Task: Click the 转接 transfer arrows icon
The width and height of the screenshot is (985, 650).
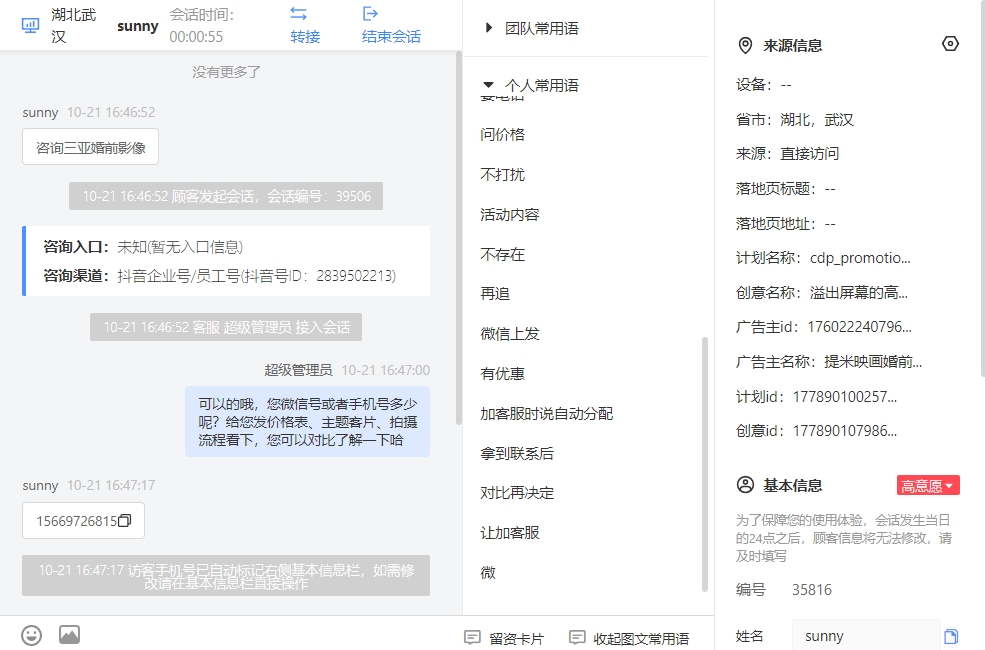Action: click(298, 14)
